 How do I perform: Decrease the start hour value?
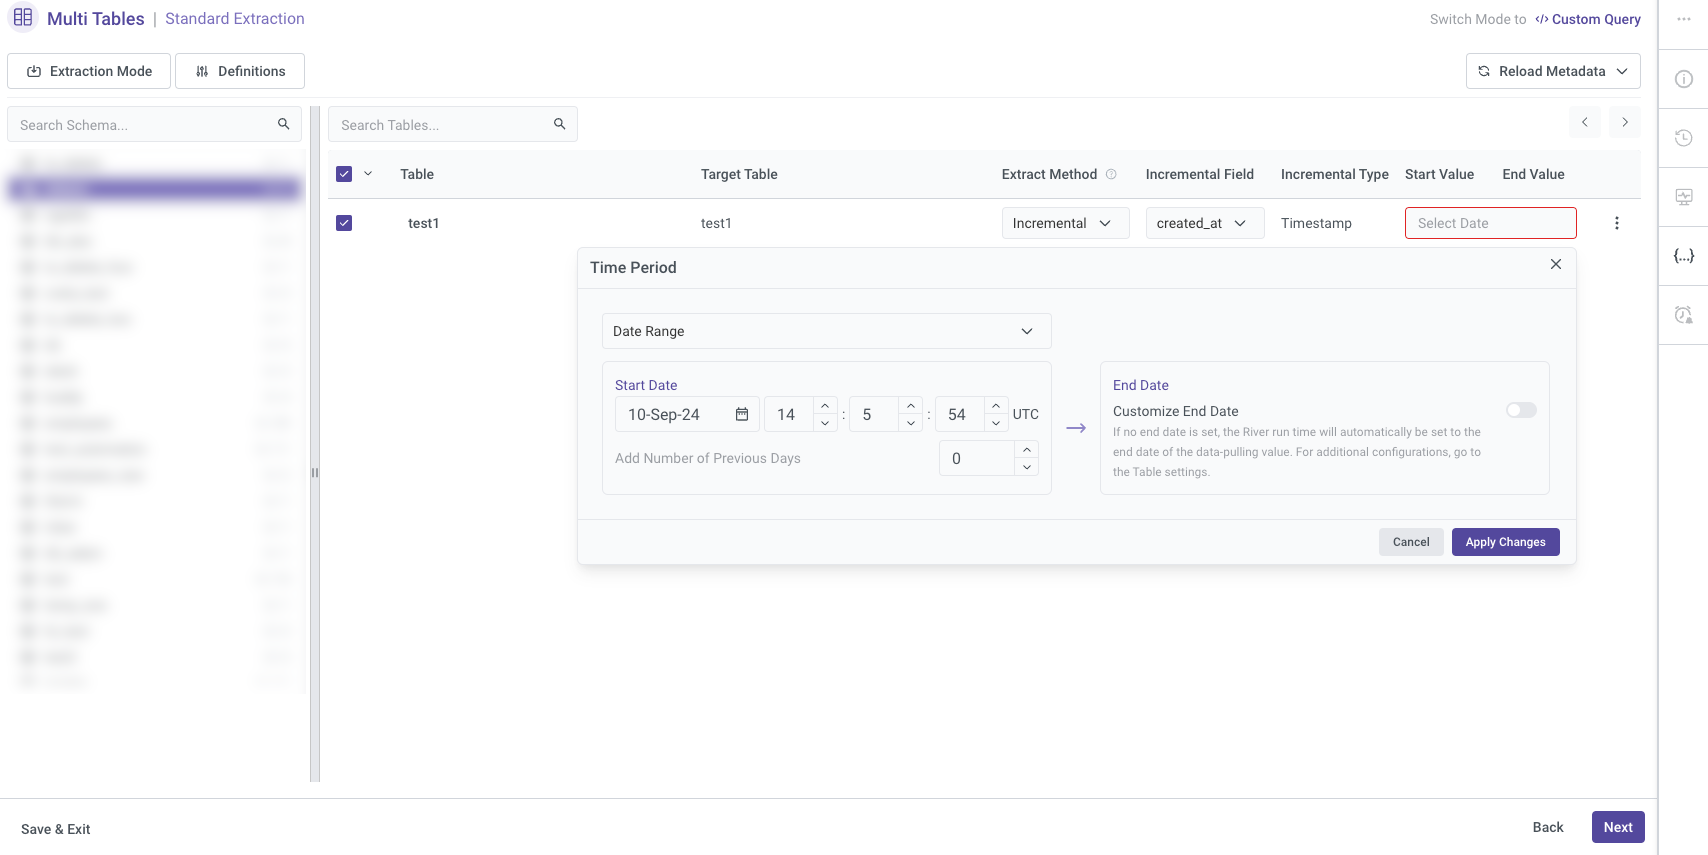[825, 423]
